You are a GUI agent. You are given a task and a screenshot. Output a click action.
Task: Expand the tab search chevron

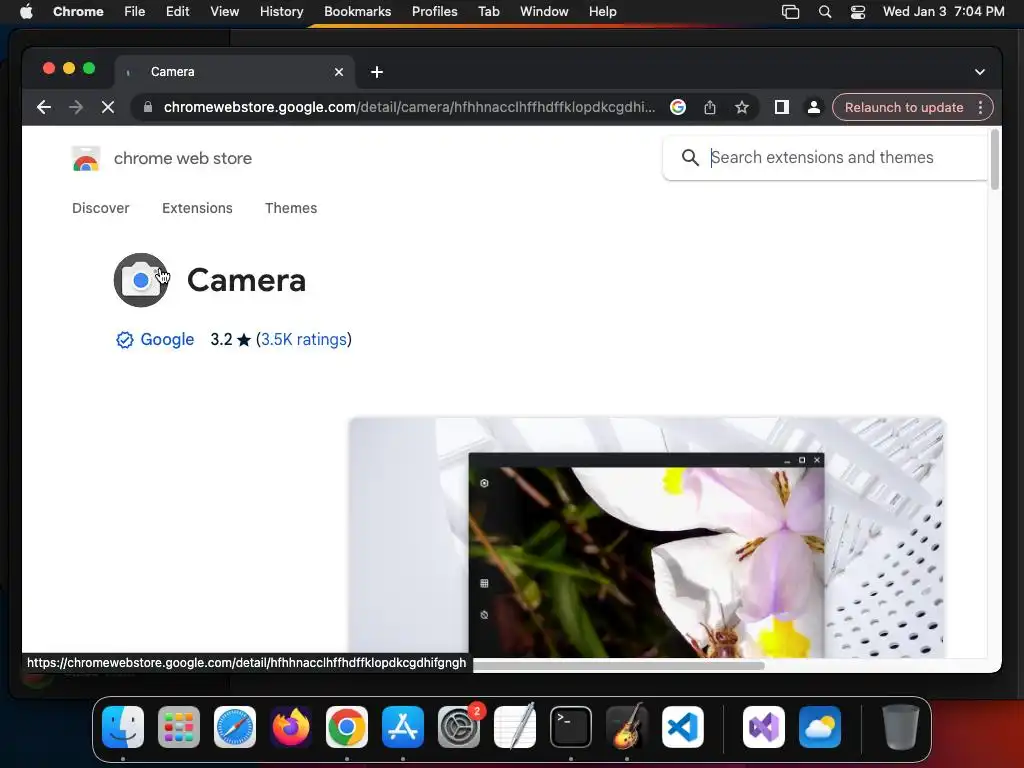point(980,72)
